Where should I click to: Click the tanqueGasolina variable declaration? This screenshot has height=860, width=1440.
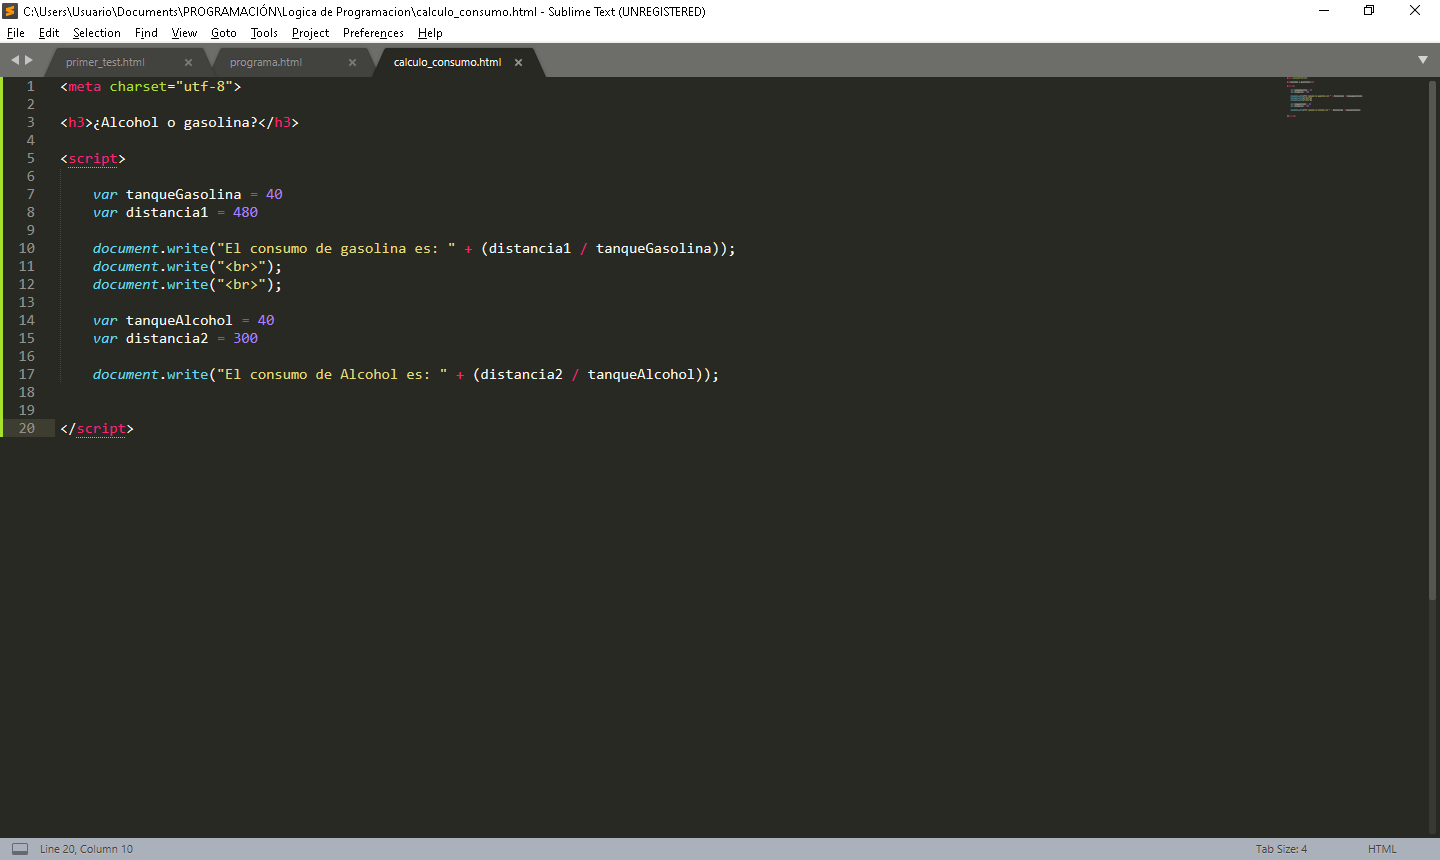point(188,195)
